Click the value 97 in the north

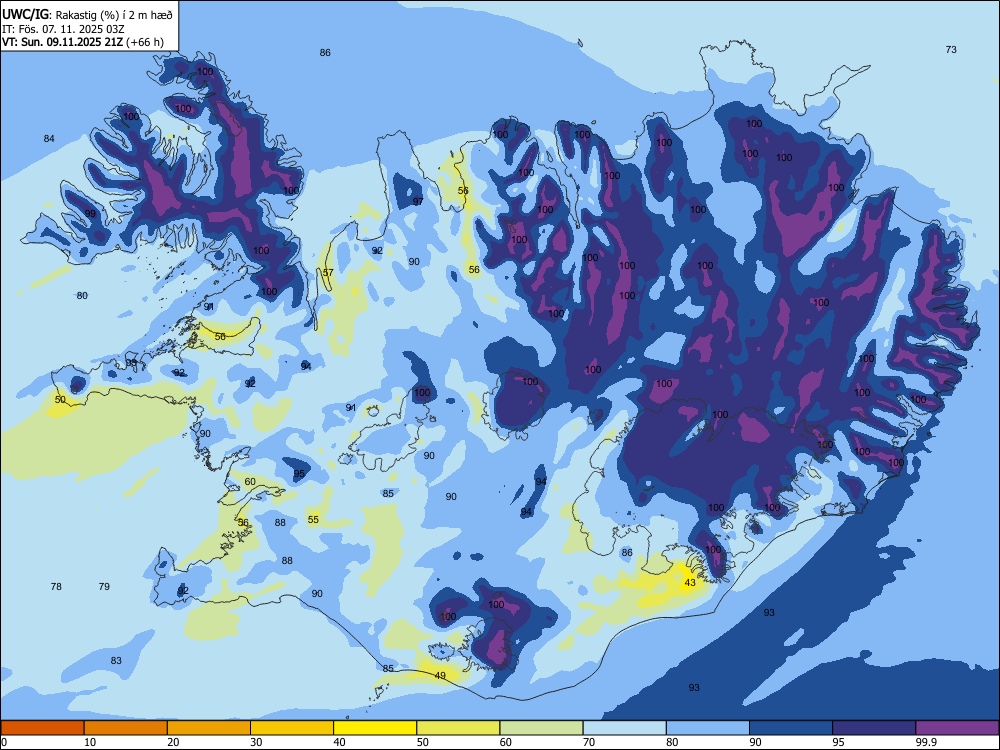[x=418, y=201]
